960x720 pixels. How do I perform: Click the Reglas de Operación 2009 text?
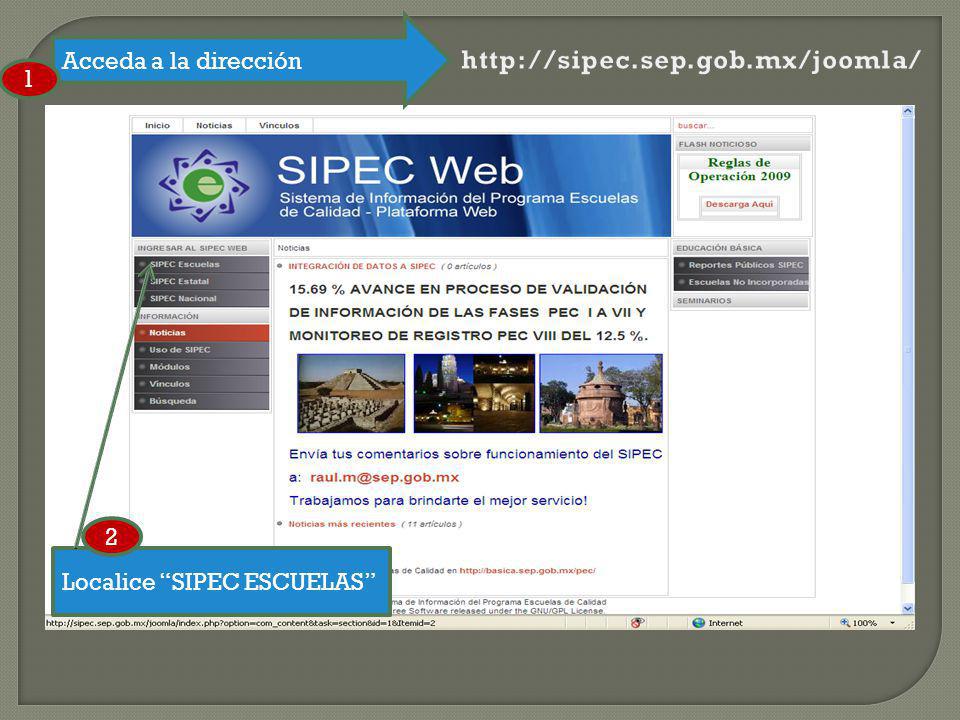[x=739, y=170]
